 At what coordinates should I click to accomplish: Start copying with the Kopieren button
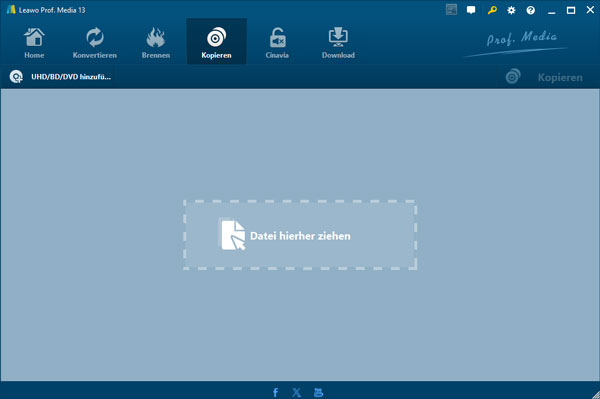click(x=545, y=77)
